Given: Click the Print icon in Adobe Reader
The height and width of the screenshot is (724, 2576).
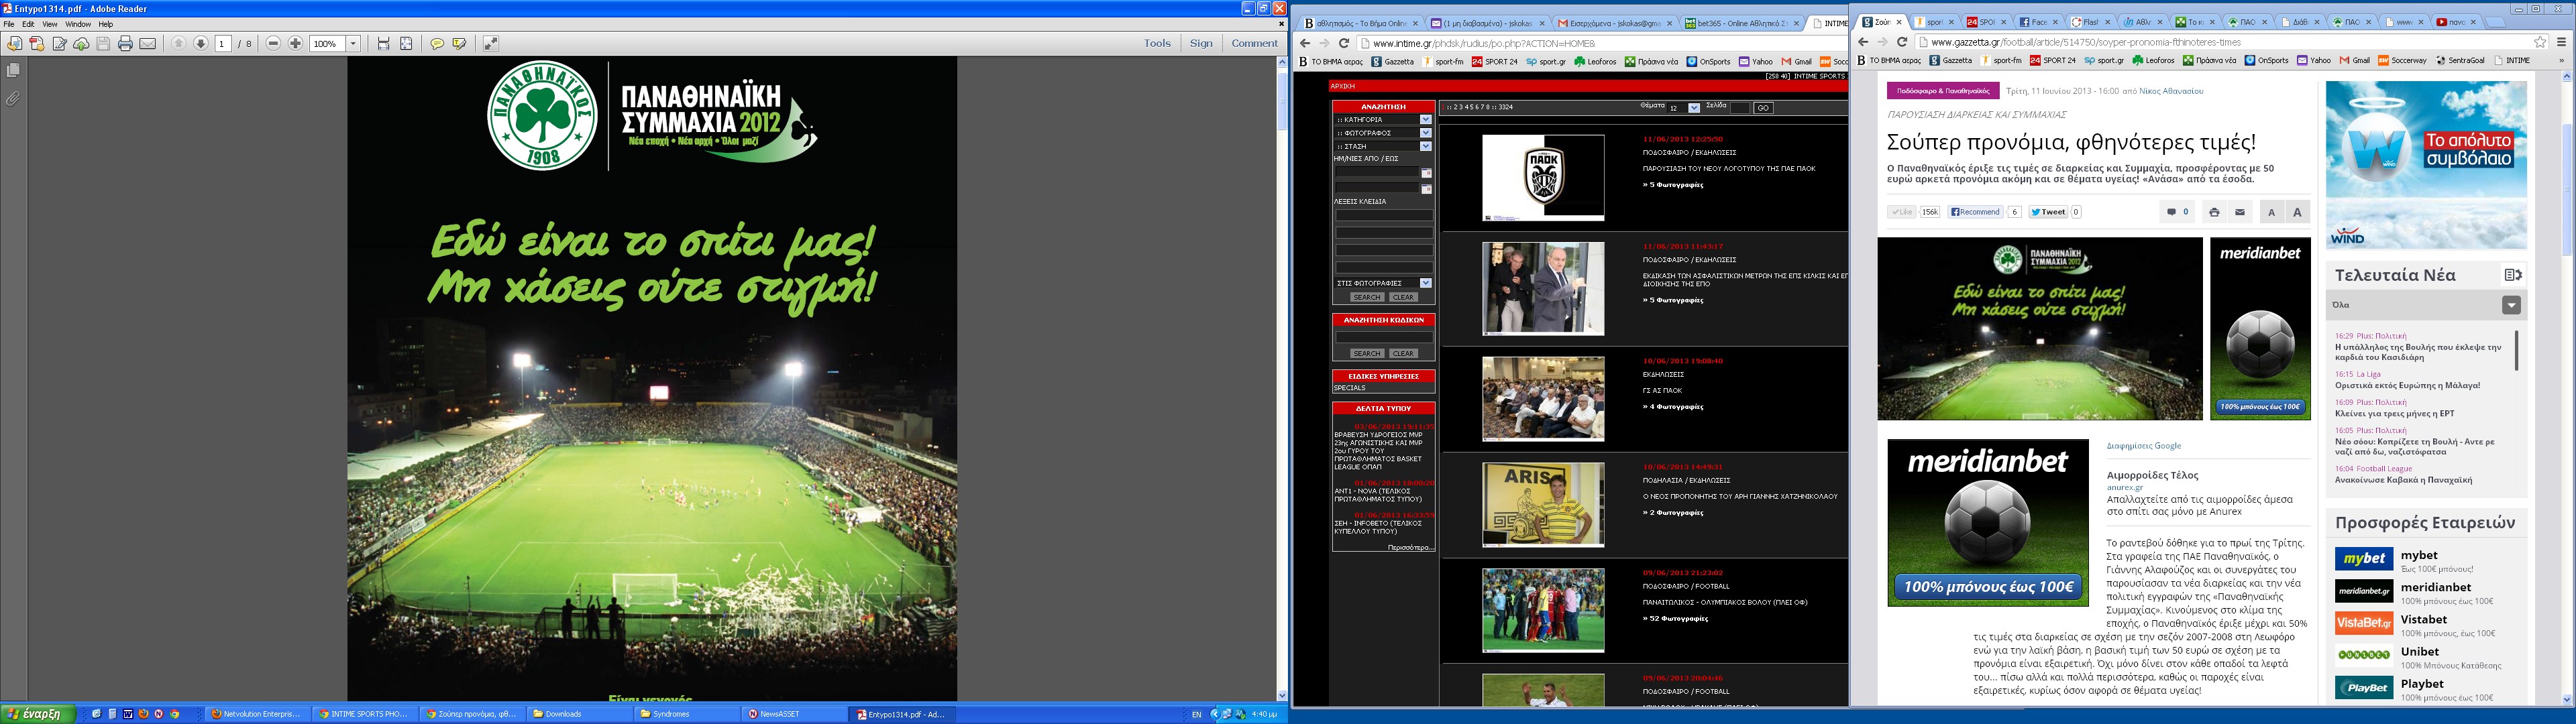Looking at the screenshot, I should 125,44.
